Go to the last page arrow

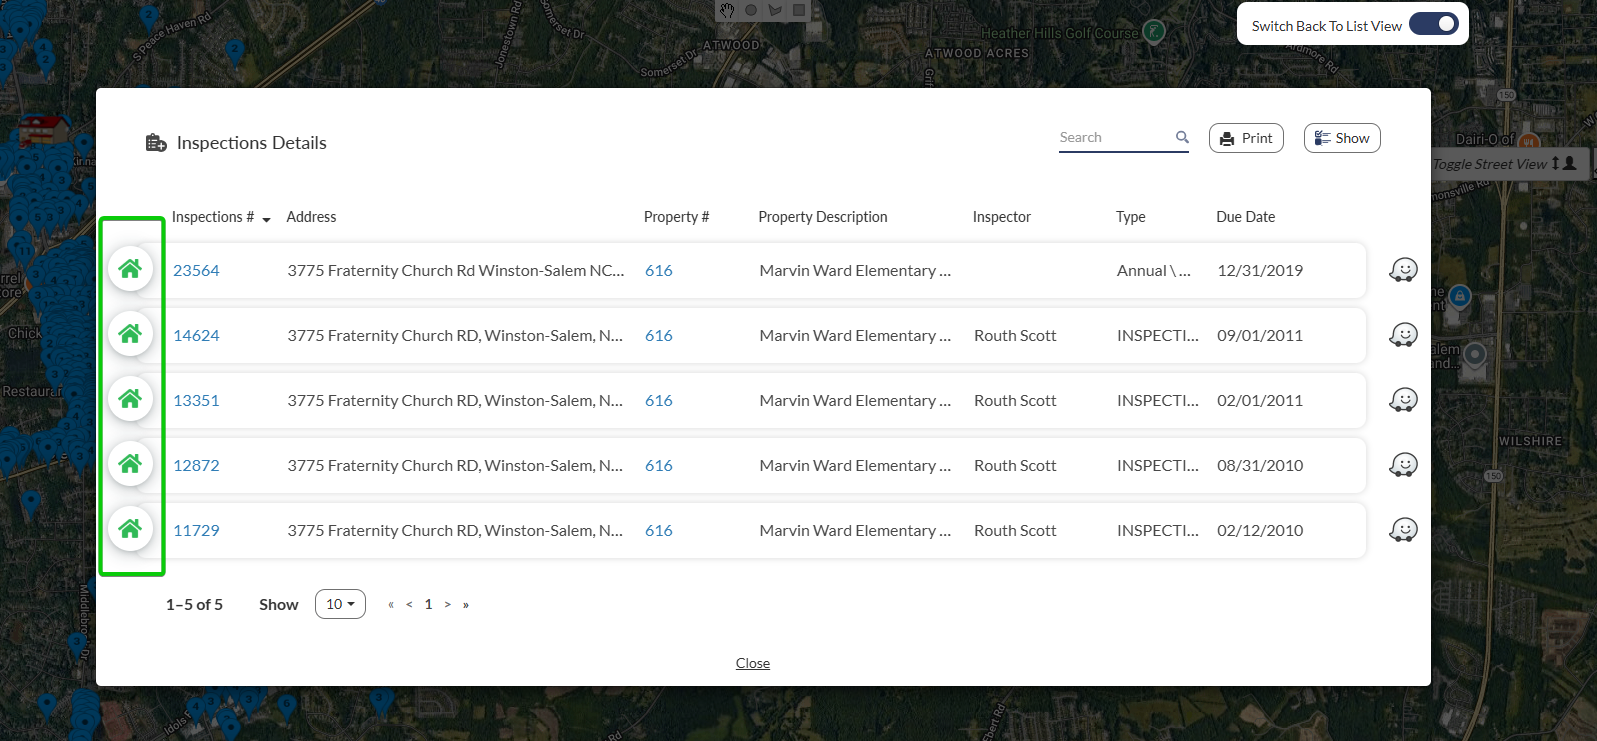pos(466,604)
